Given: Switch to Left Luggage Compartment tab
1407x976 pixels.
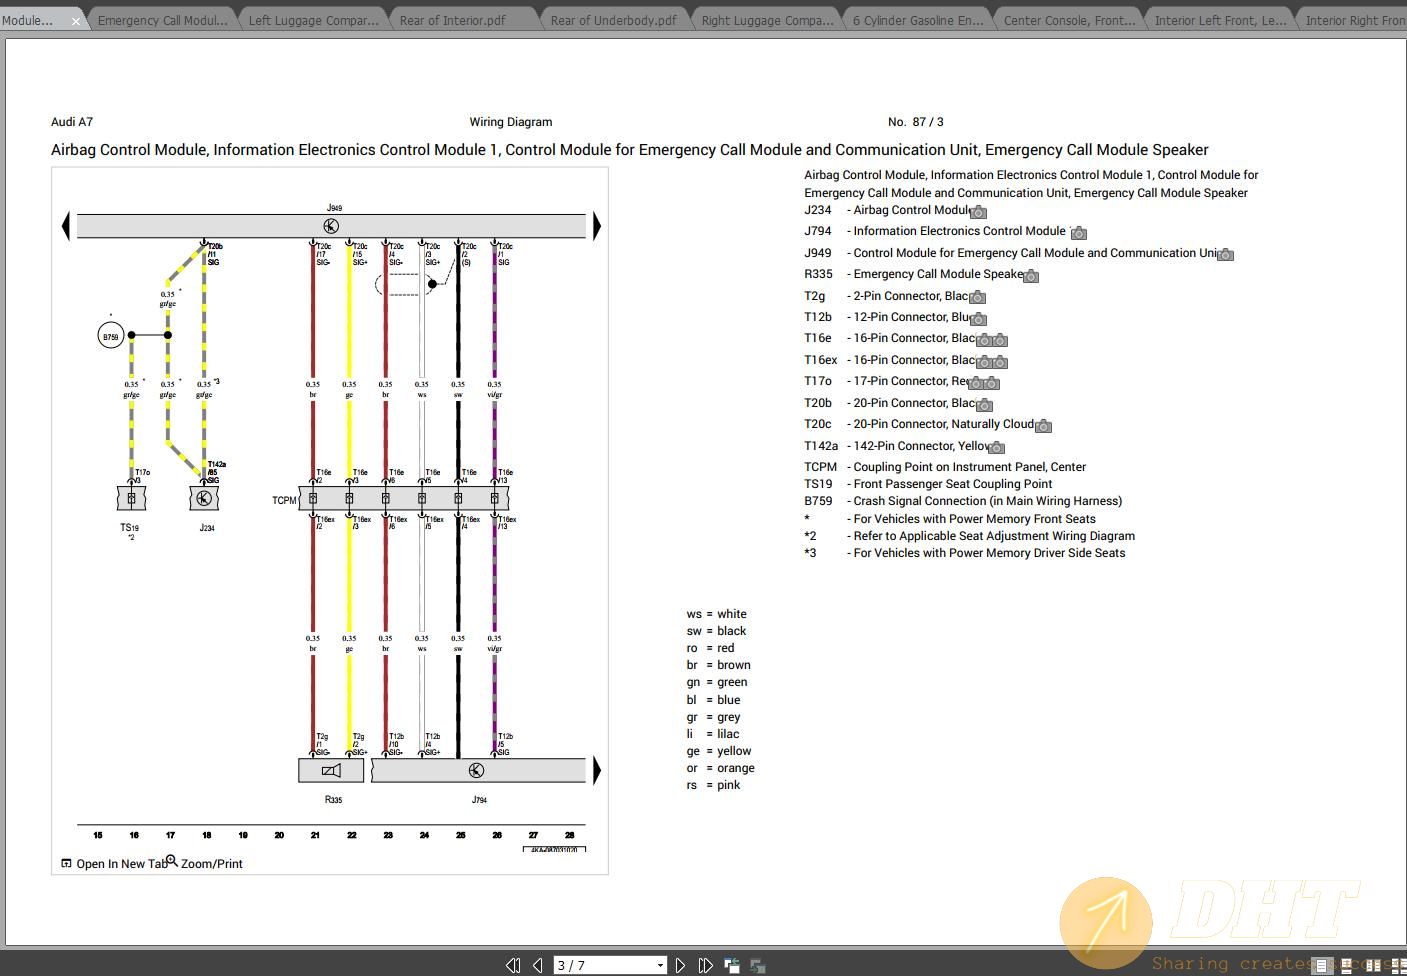Looking at the screenshot, I should coord(314,20).
